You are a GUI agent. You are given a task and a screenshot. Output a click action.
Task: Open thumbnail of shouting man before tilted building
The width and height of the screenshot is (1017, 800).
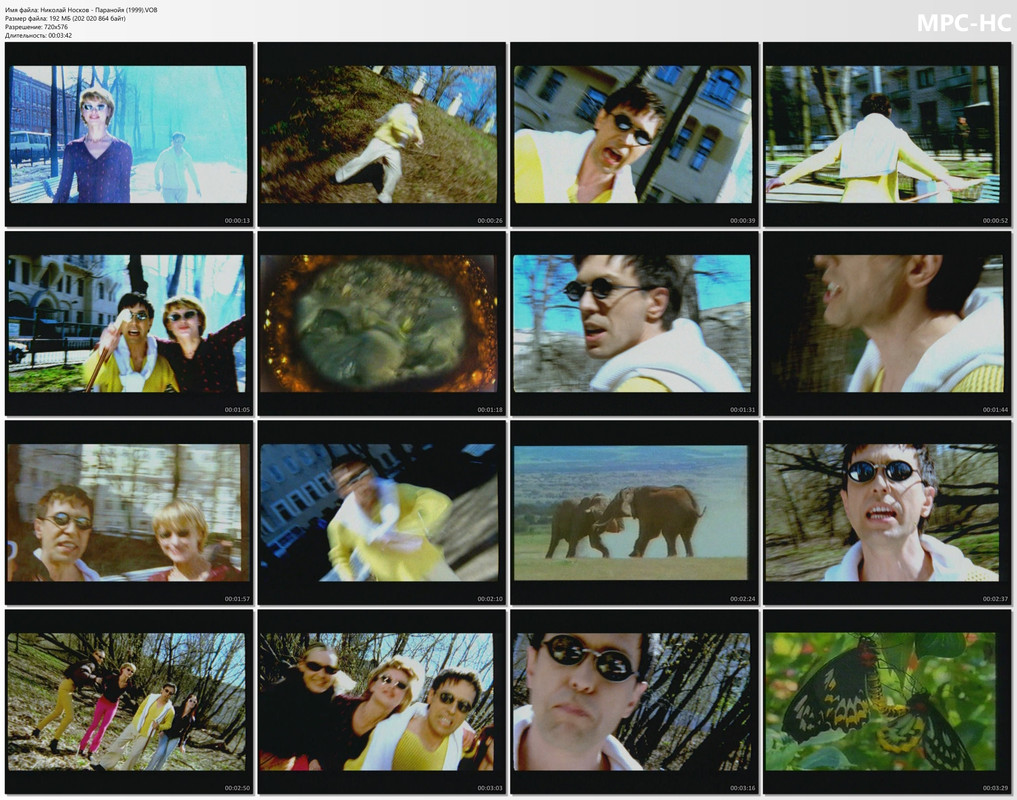(634, 134)
